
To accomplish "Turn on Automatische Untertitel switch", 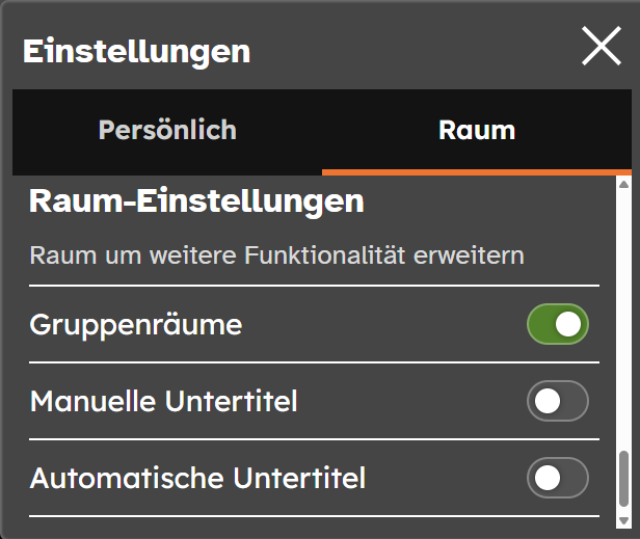I will pyautogui.click(x=557, y=478).
